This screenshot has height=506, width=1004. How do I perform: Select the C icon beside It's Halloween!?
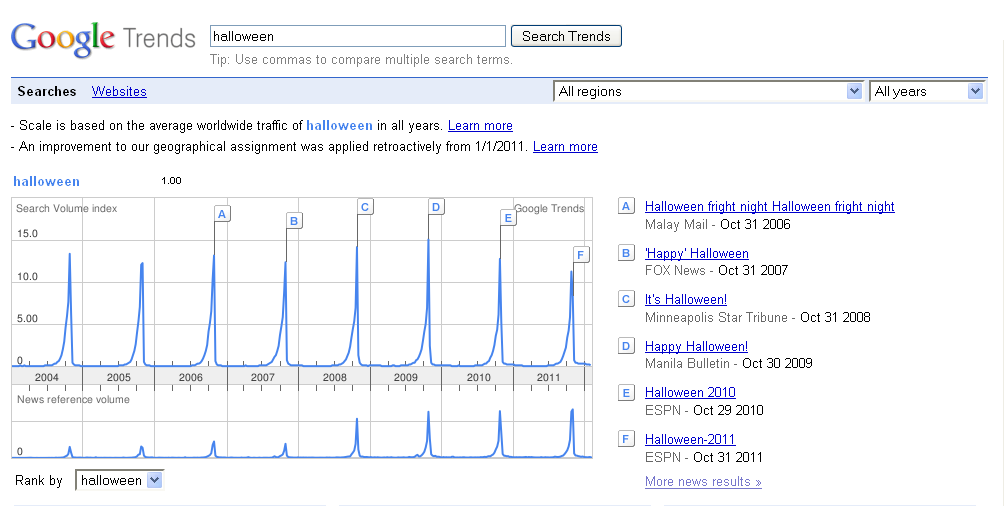(626, 299)
